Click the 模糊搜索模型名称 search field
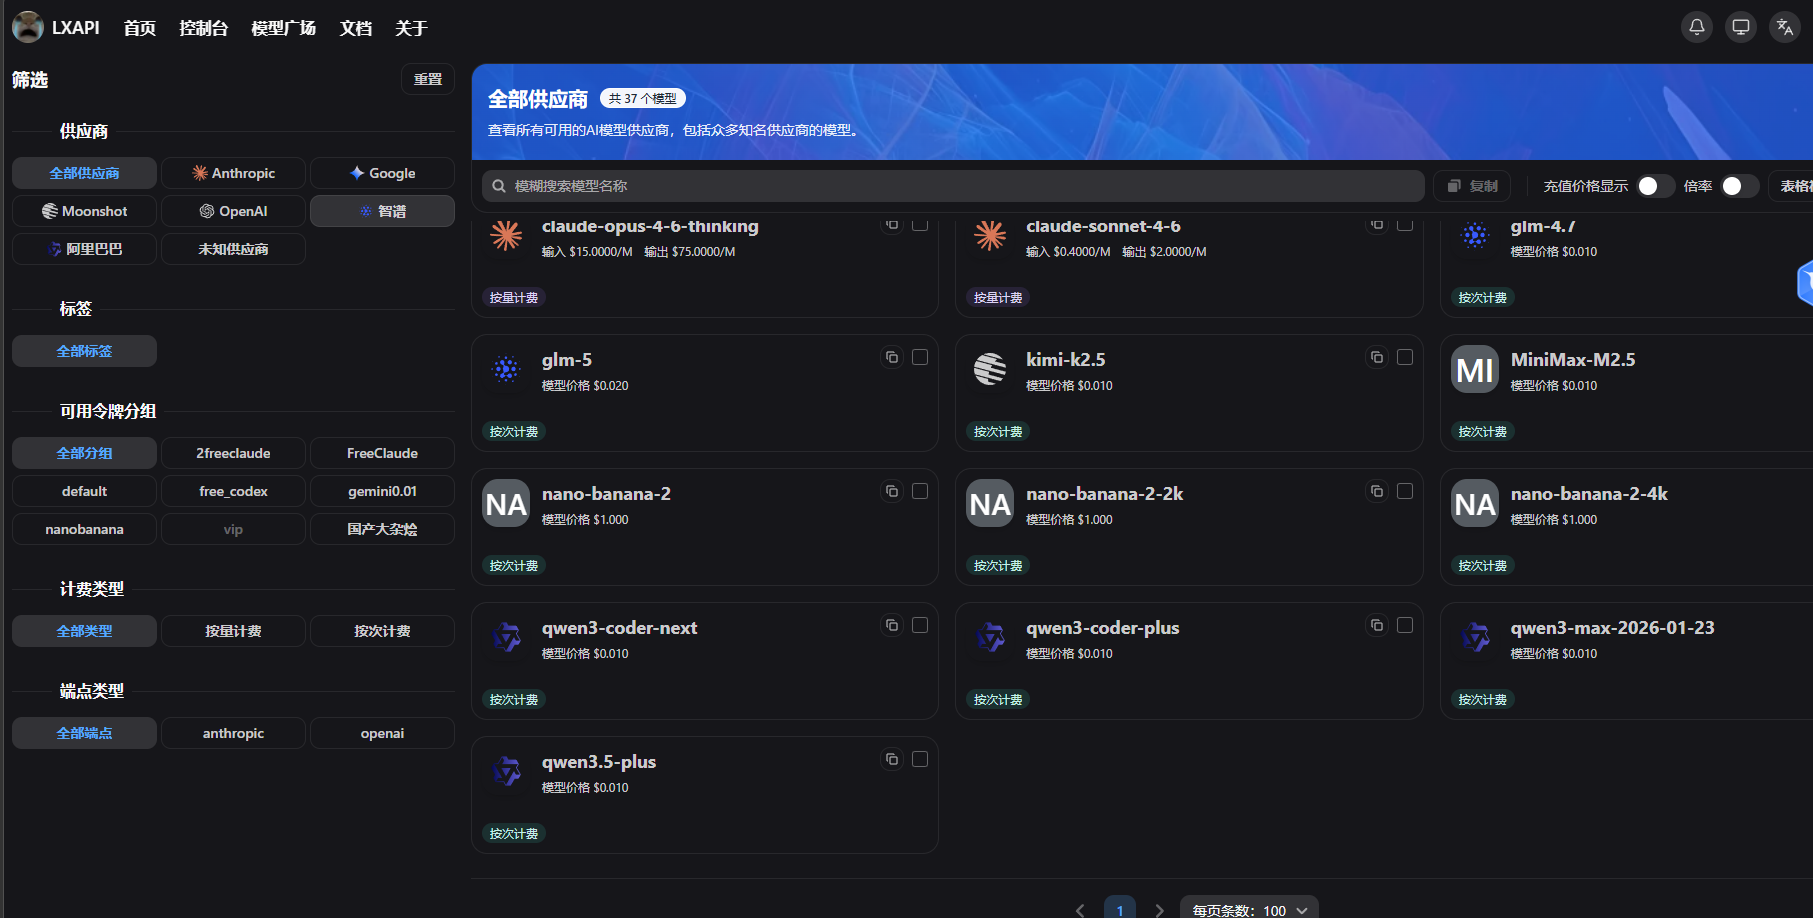 click(953, 186)
